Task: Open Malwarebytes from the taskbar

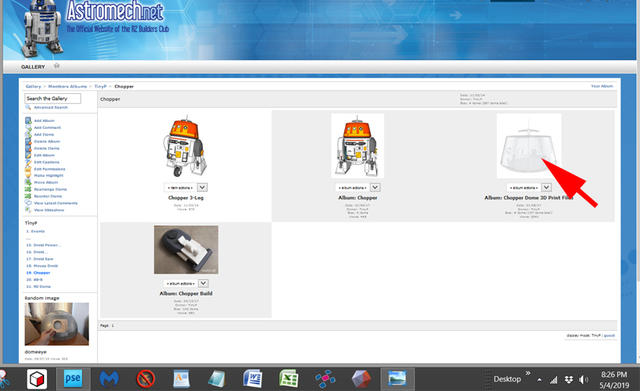Action: (x=109, y=379)
